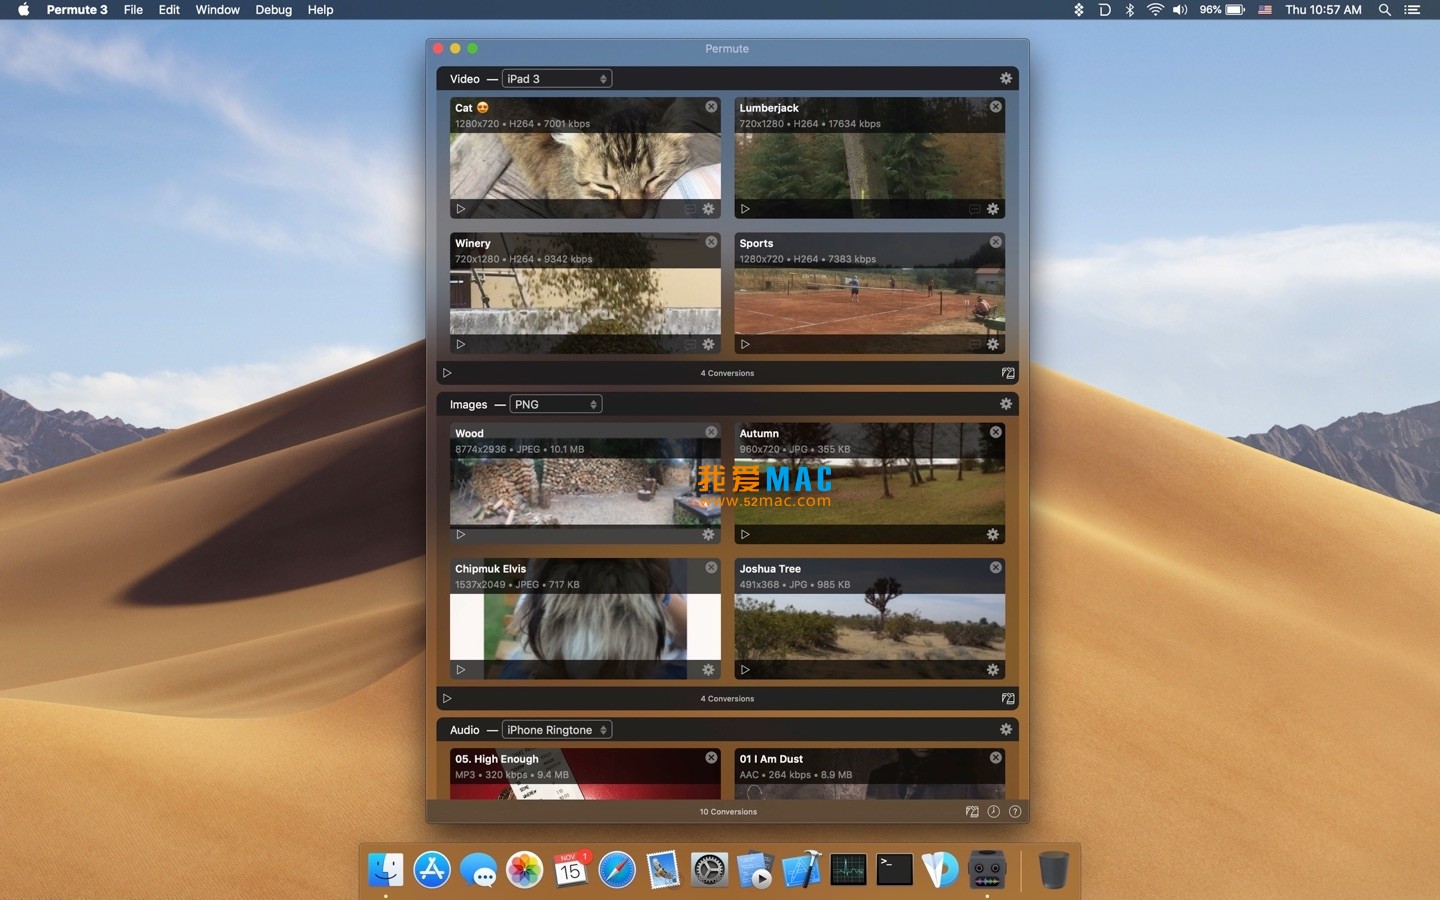
Task: Click the 4 Conversions bar under Video
Action: coord(727,373)
